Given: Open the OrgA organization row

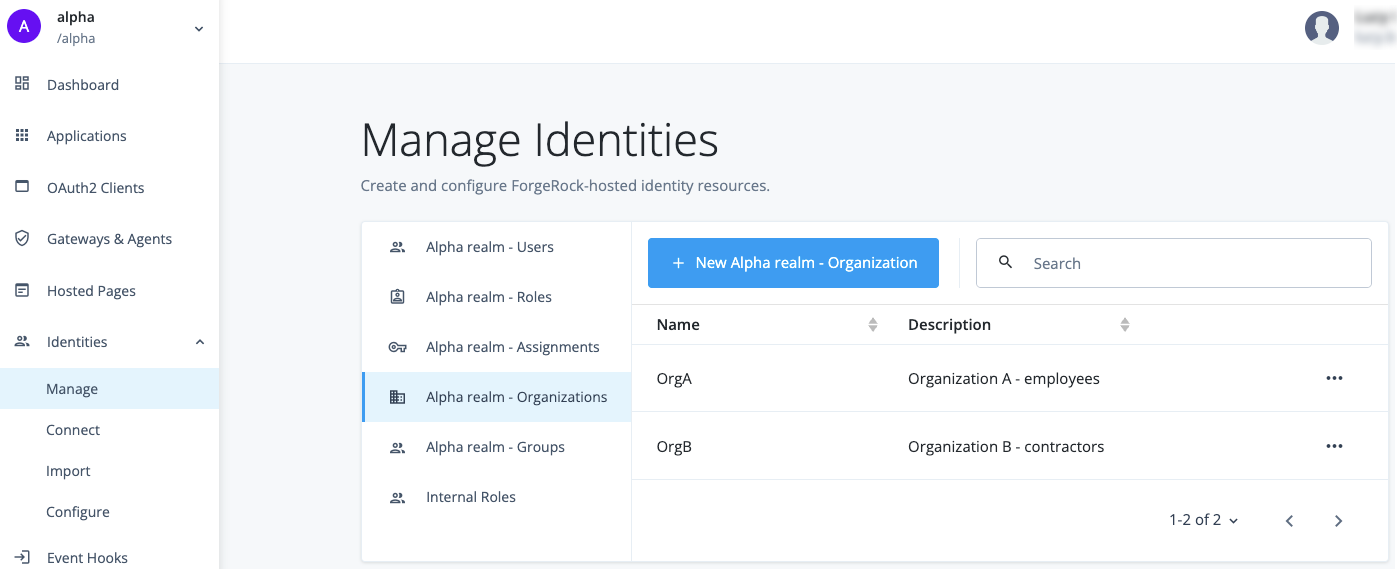Looking at the screenshot, I should [1010, 378].
